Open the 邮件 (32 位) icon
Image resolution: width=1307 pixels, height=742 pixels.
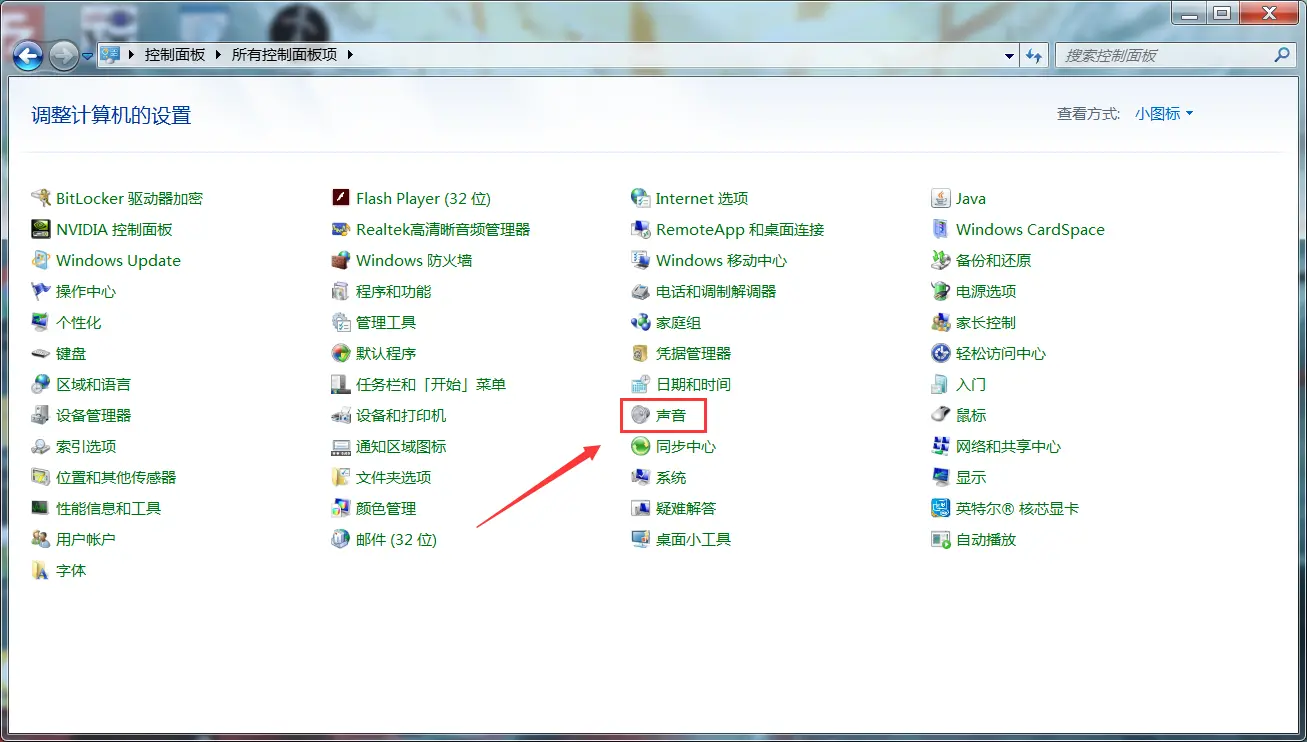(x=340, y=539)
